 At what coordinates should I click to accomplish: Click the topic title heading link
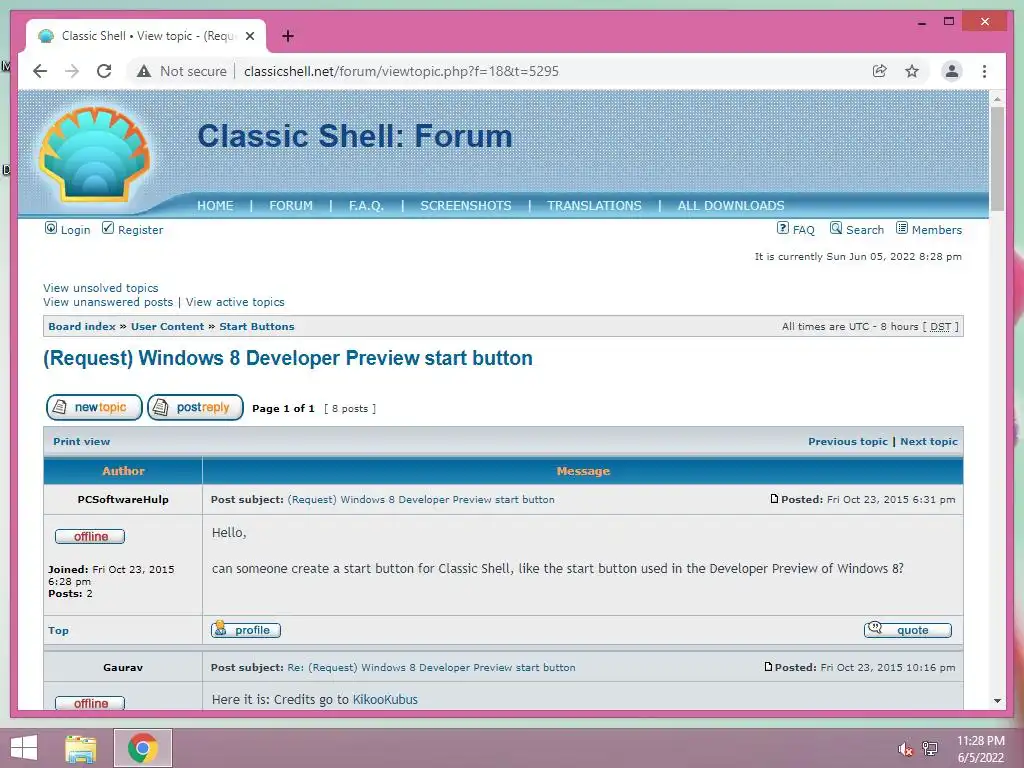point(288,359)
